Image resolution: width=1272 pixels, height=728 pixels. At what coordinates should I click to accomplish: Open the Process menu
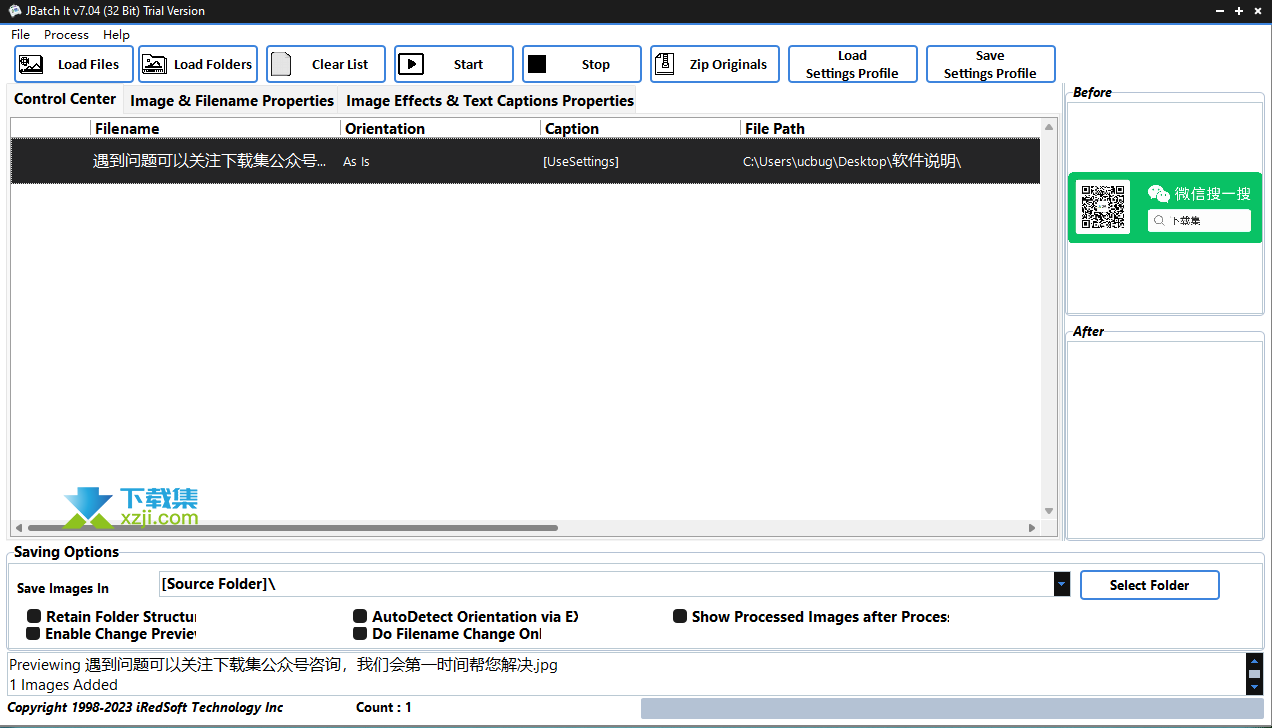tap(66, 34)
